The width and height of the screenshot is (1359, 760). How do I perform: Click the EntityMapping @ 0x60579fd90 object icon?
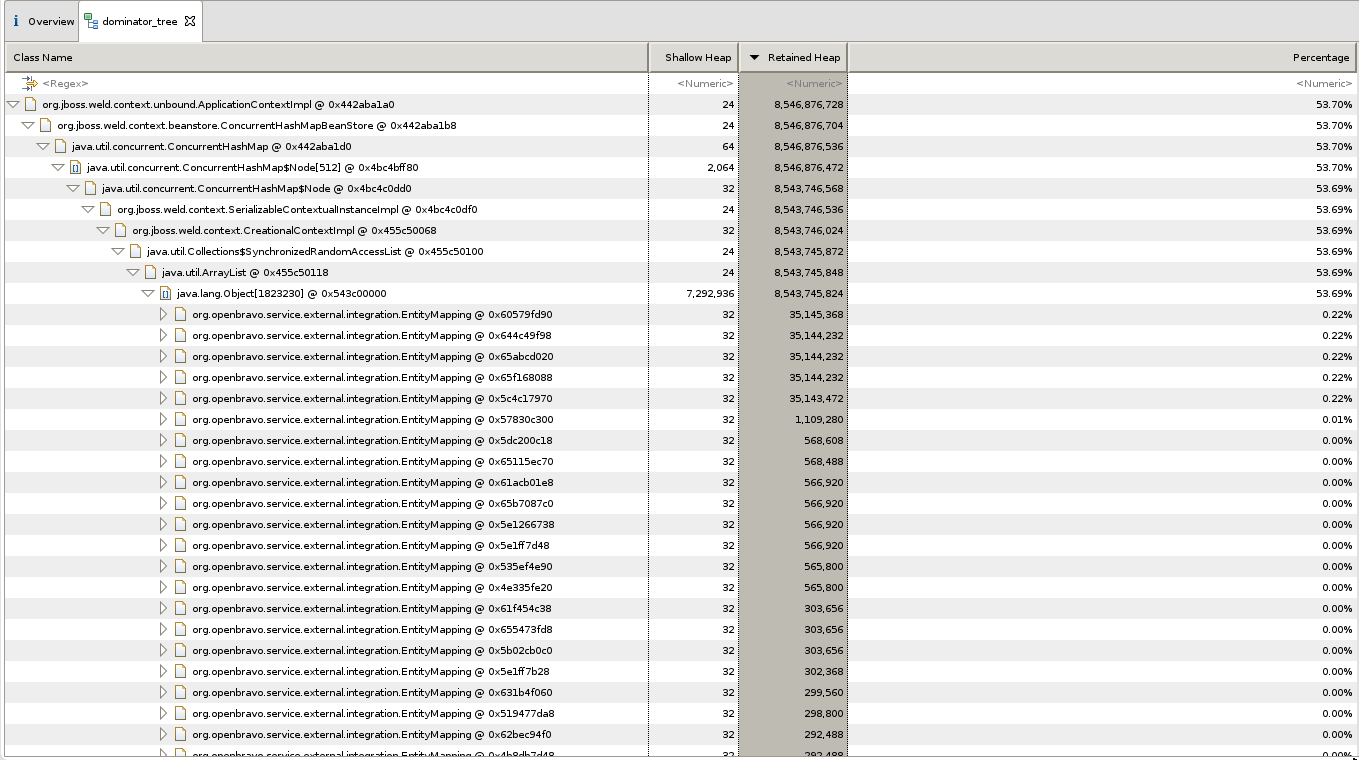pos(180,315)
